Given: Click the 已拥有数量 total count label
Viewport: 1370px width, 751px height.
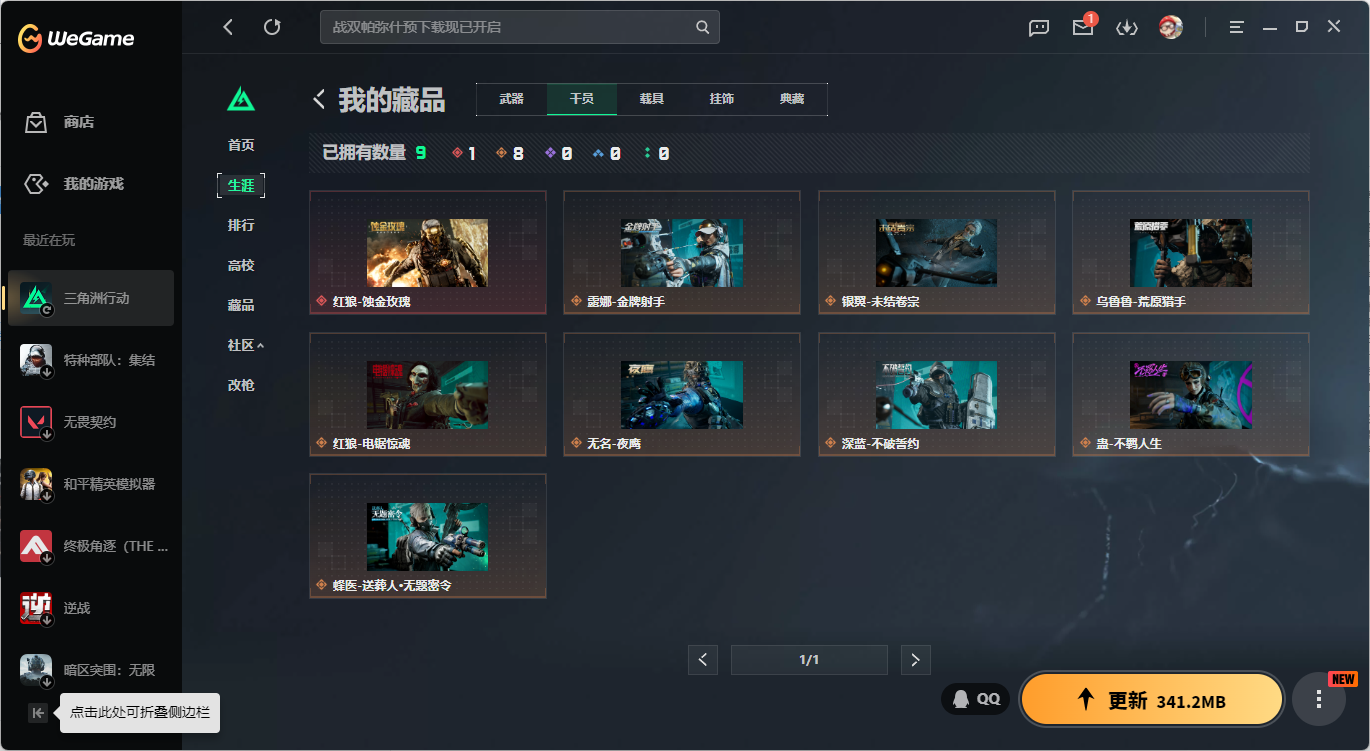Looking at the screenshot, I should tap(374, 153).
